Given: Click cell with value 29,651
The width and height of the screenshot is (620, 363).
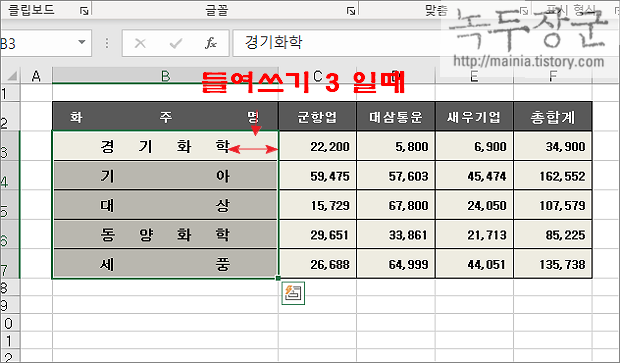Looking at the screenshot, I should pyautogui.click(x=318, y=234).
